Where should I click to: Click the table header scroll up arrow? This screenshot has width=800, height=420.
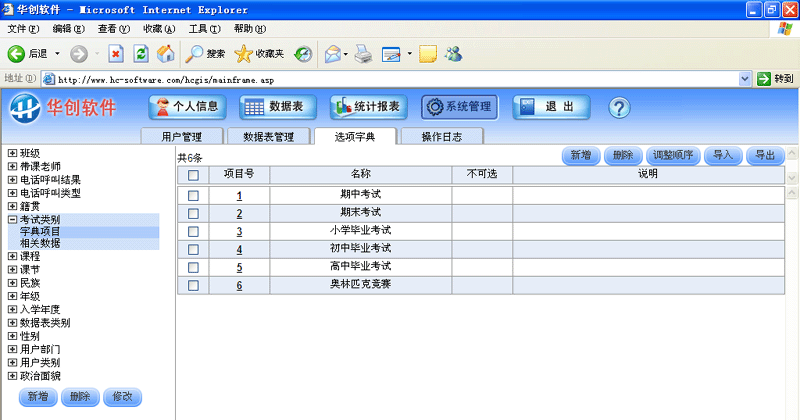click(792, 153)
